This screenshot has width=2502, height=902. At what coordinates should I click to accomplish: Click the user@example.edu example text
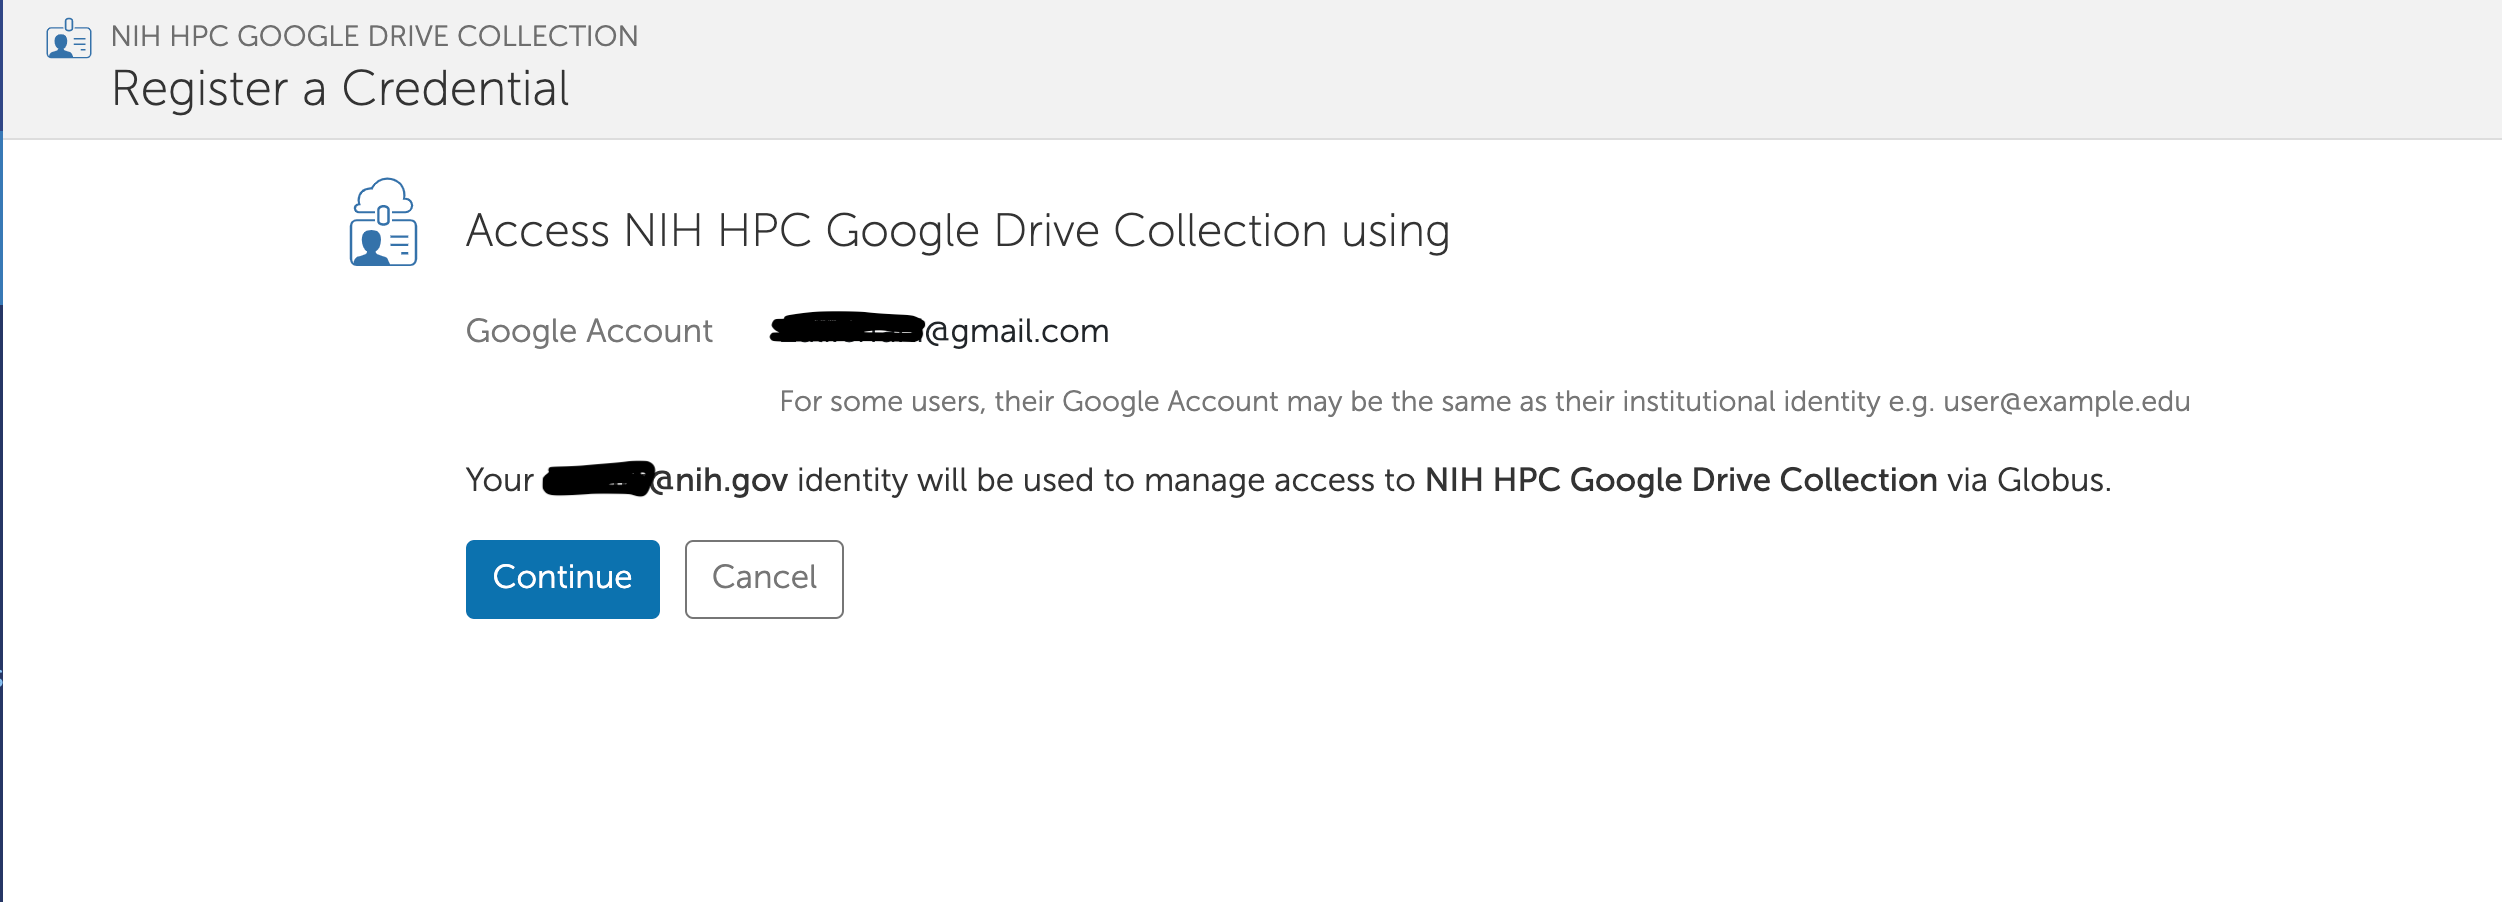2066,402
